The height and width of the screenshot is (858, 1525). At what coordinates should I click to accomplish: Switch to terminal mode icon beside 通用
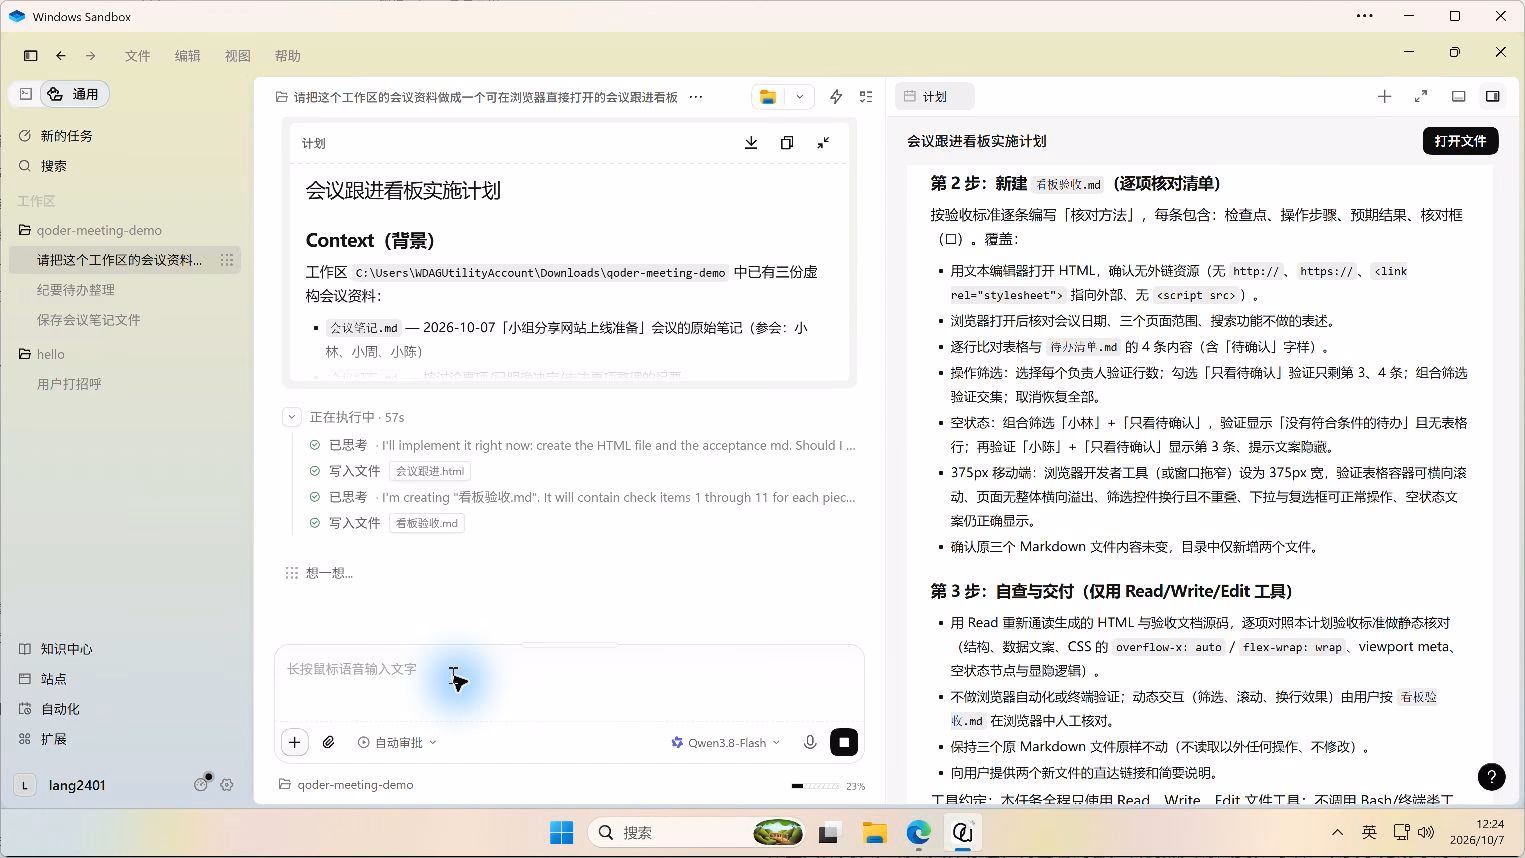click(x=26, y=94)
